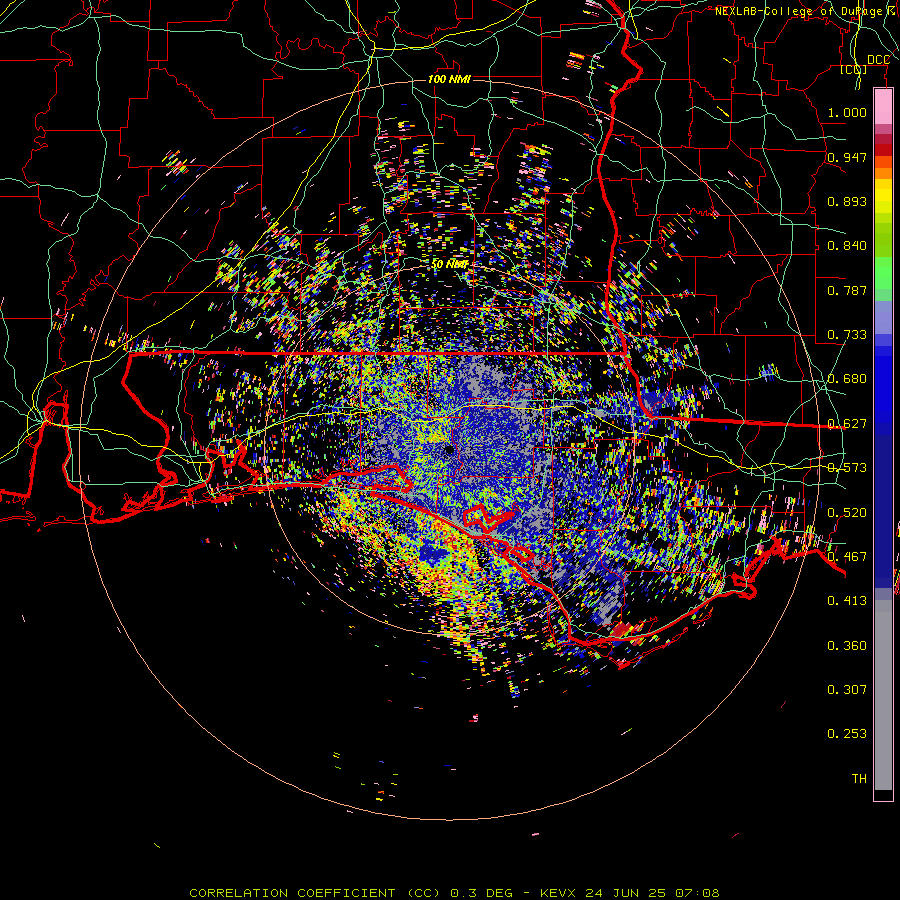The height and width of the screenshot is (900, 900).
Task: Click the 0.307 scale value
Action: [847, 690]
